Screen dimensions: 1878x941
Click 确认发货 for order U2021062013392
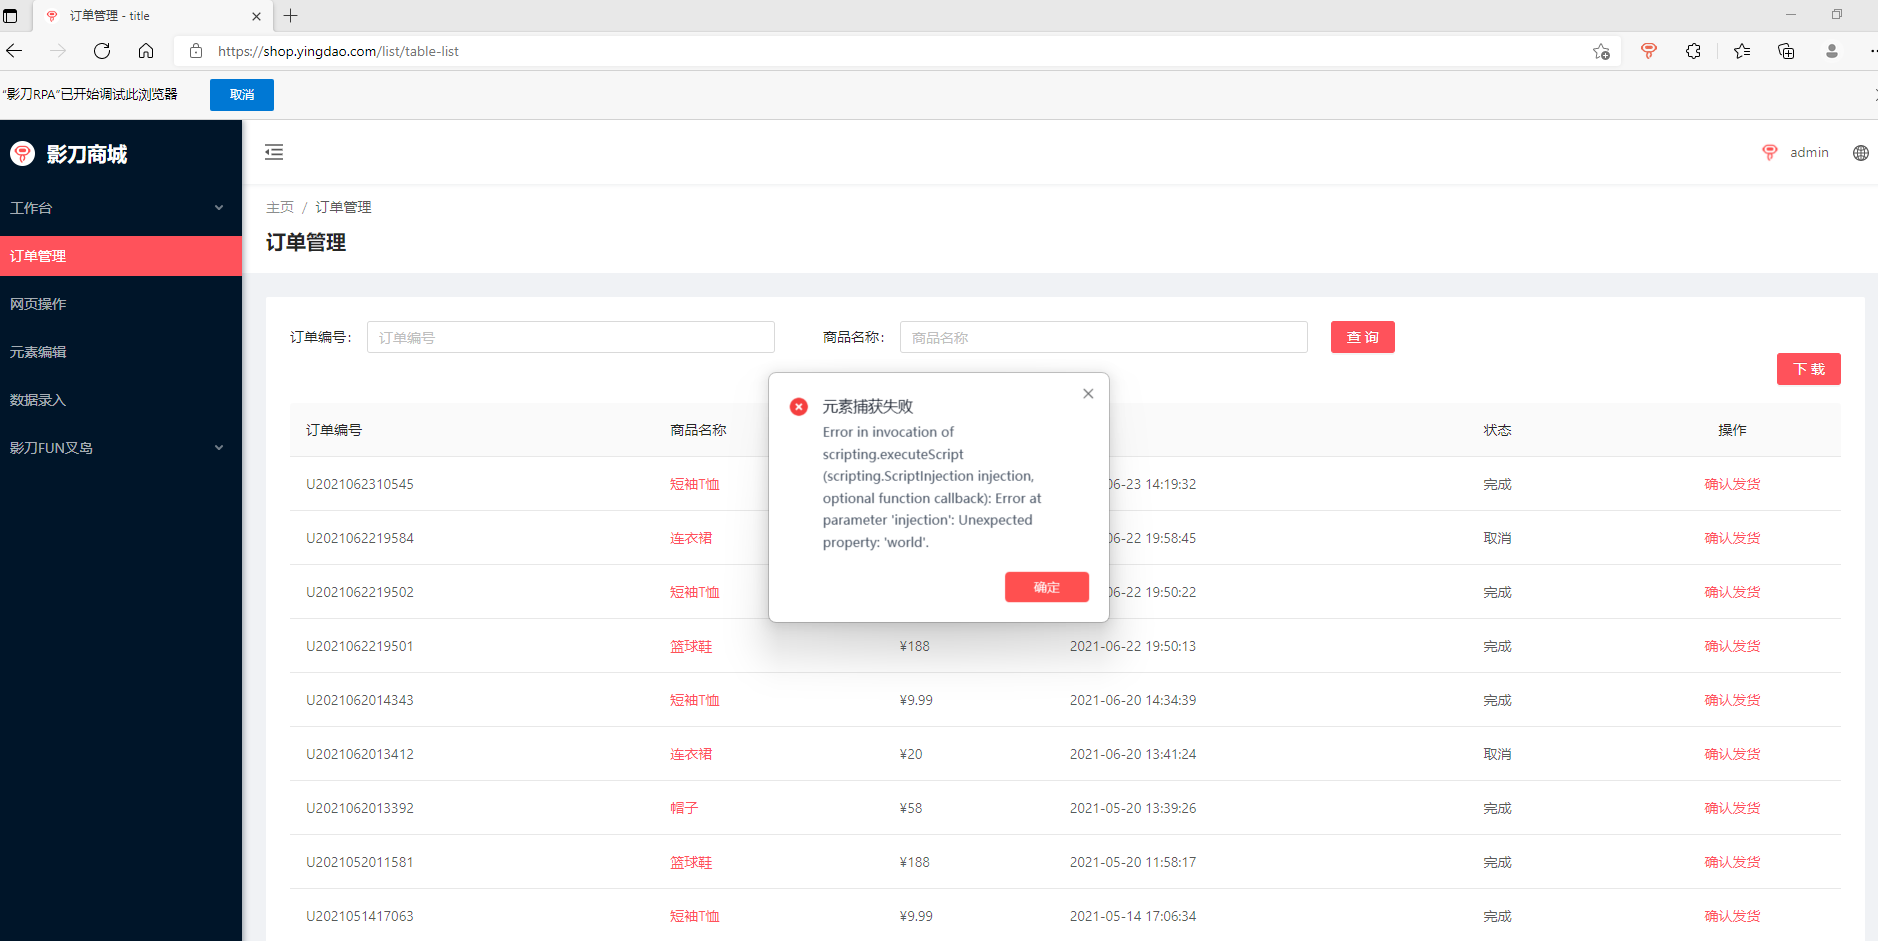click(x=1732, y=808)
